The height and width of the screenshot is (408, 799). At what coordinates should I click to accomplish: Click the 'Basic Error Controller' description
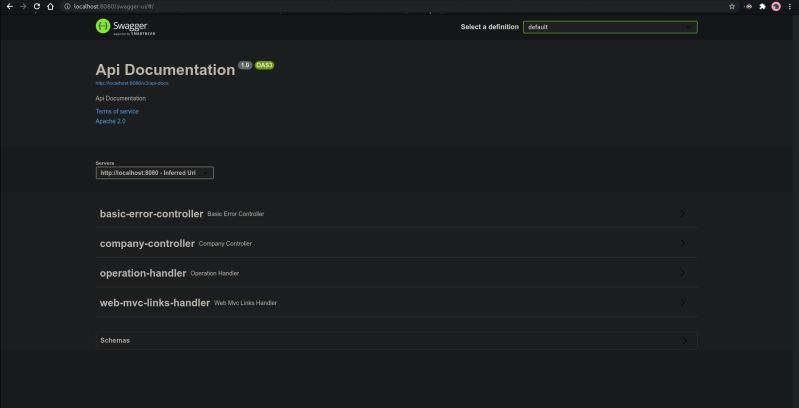(236, 214)
